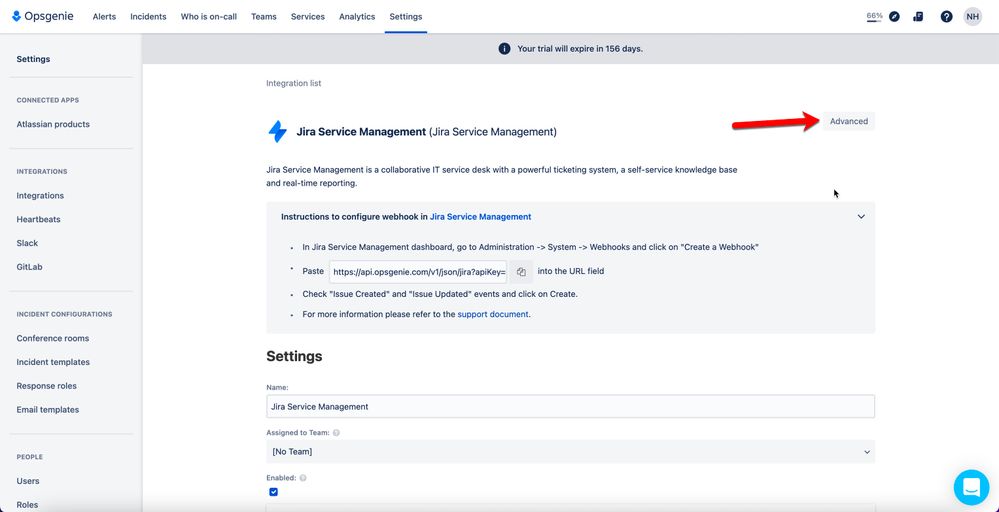
Task: Open the release notes icon in header
Action: (918, 17)
